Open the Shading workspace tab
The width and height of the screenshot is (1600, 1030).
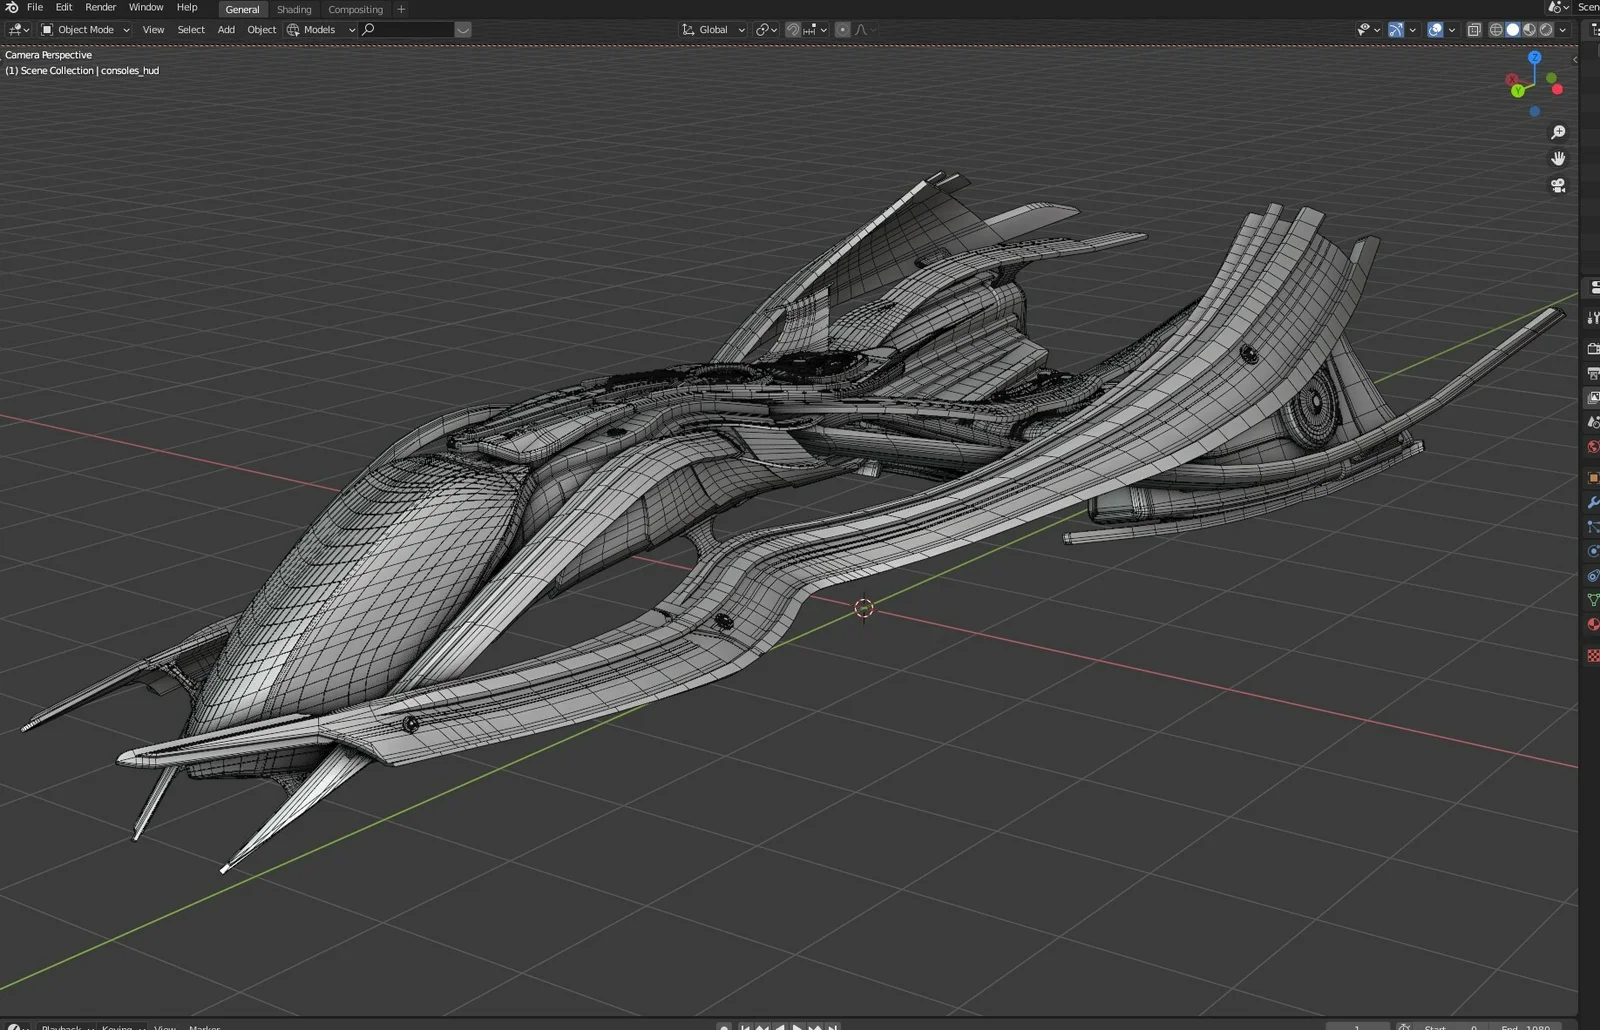pos(294,9)
